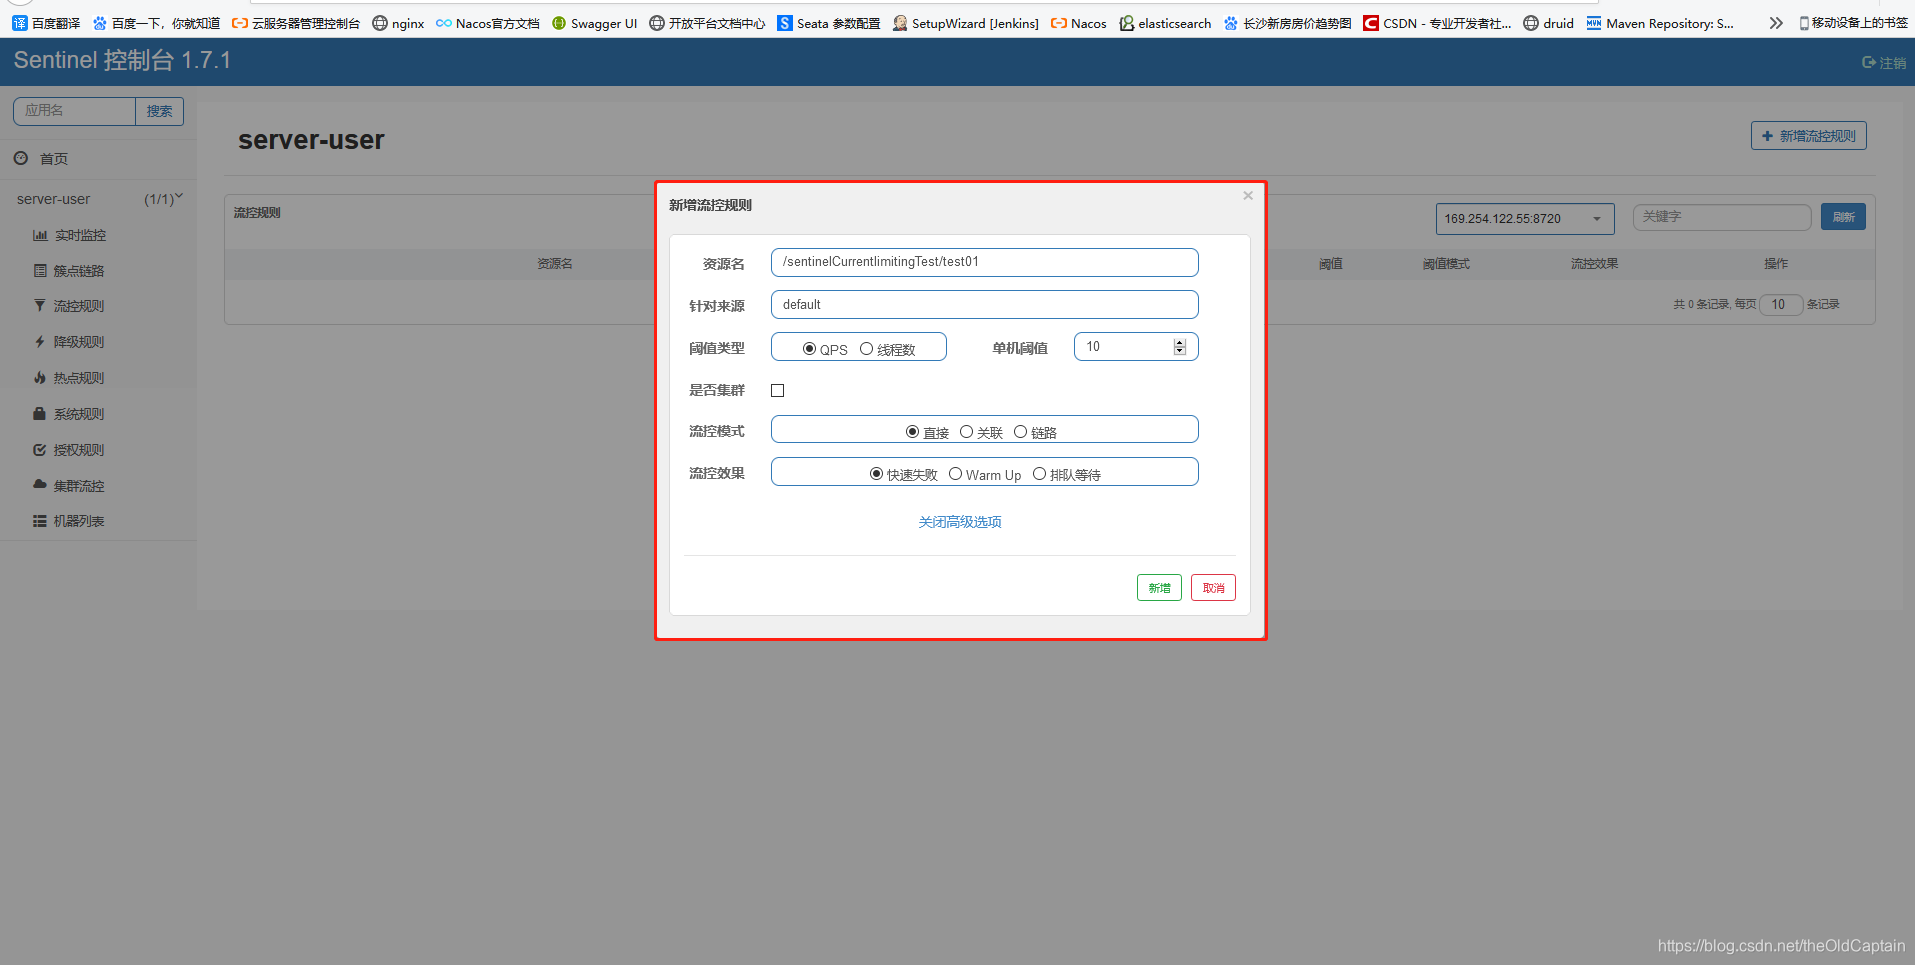Click the filter icon for 流控规则

click(x=40, y=306)
